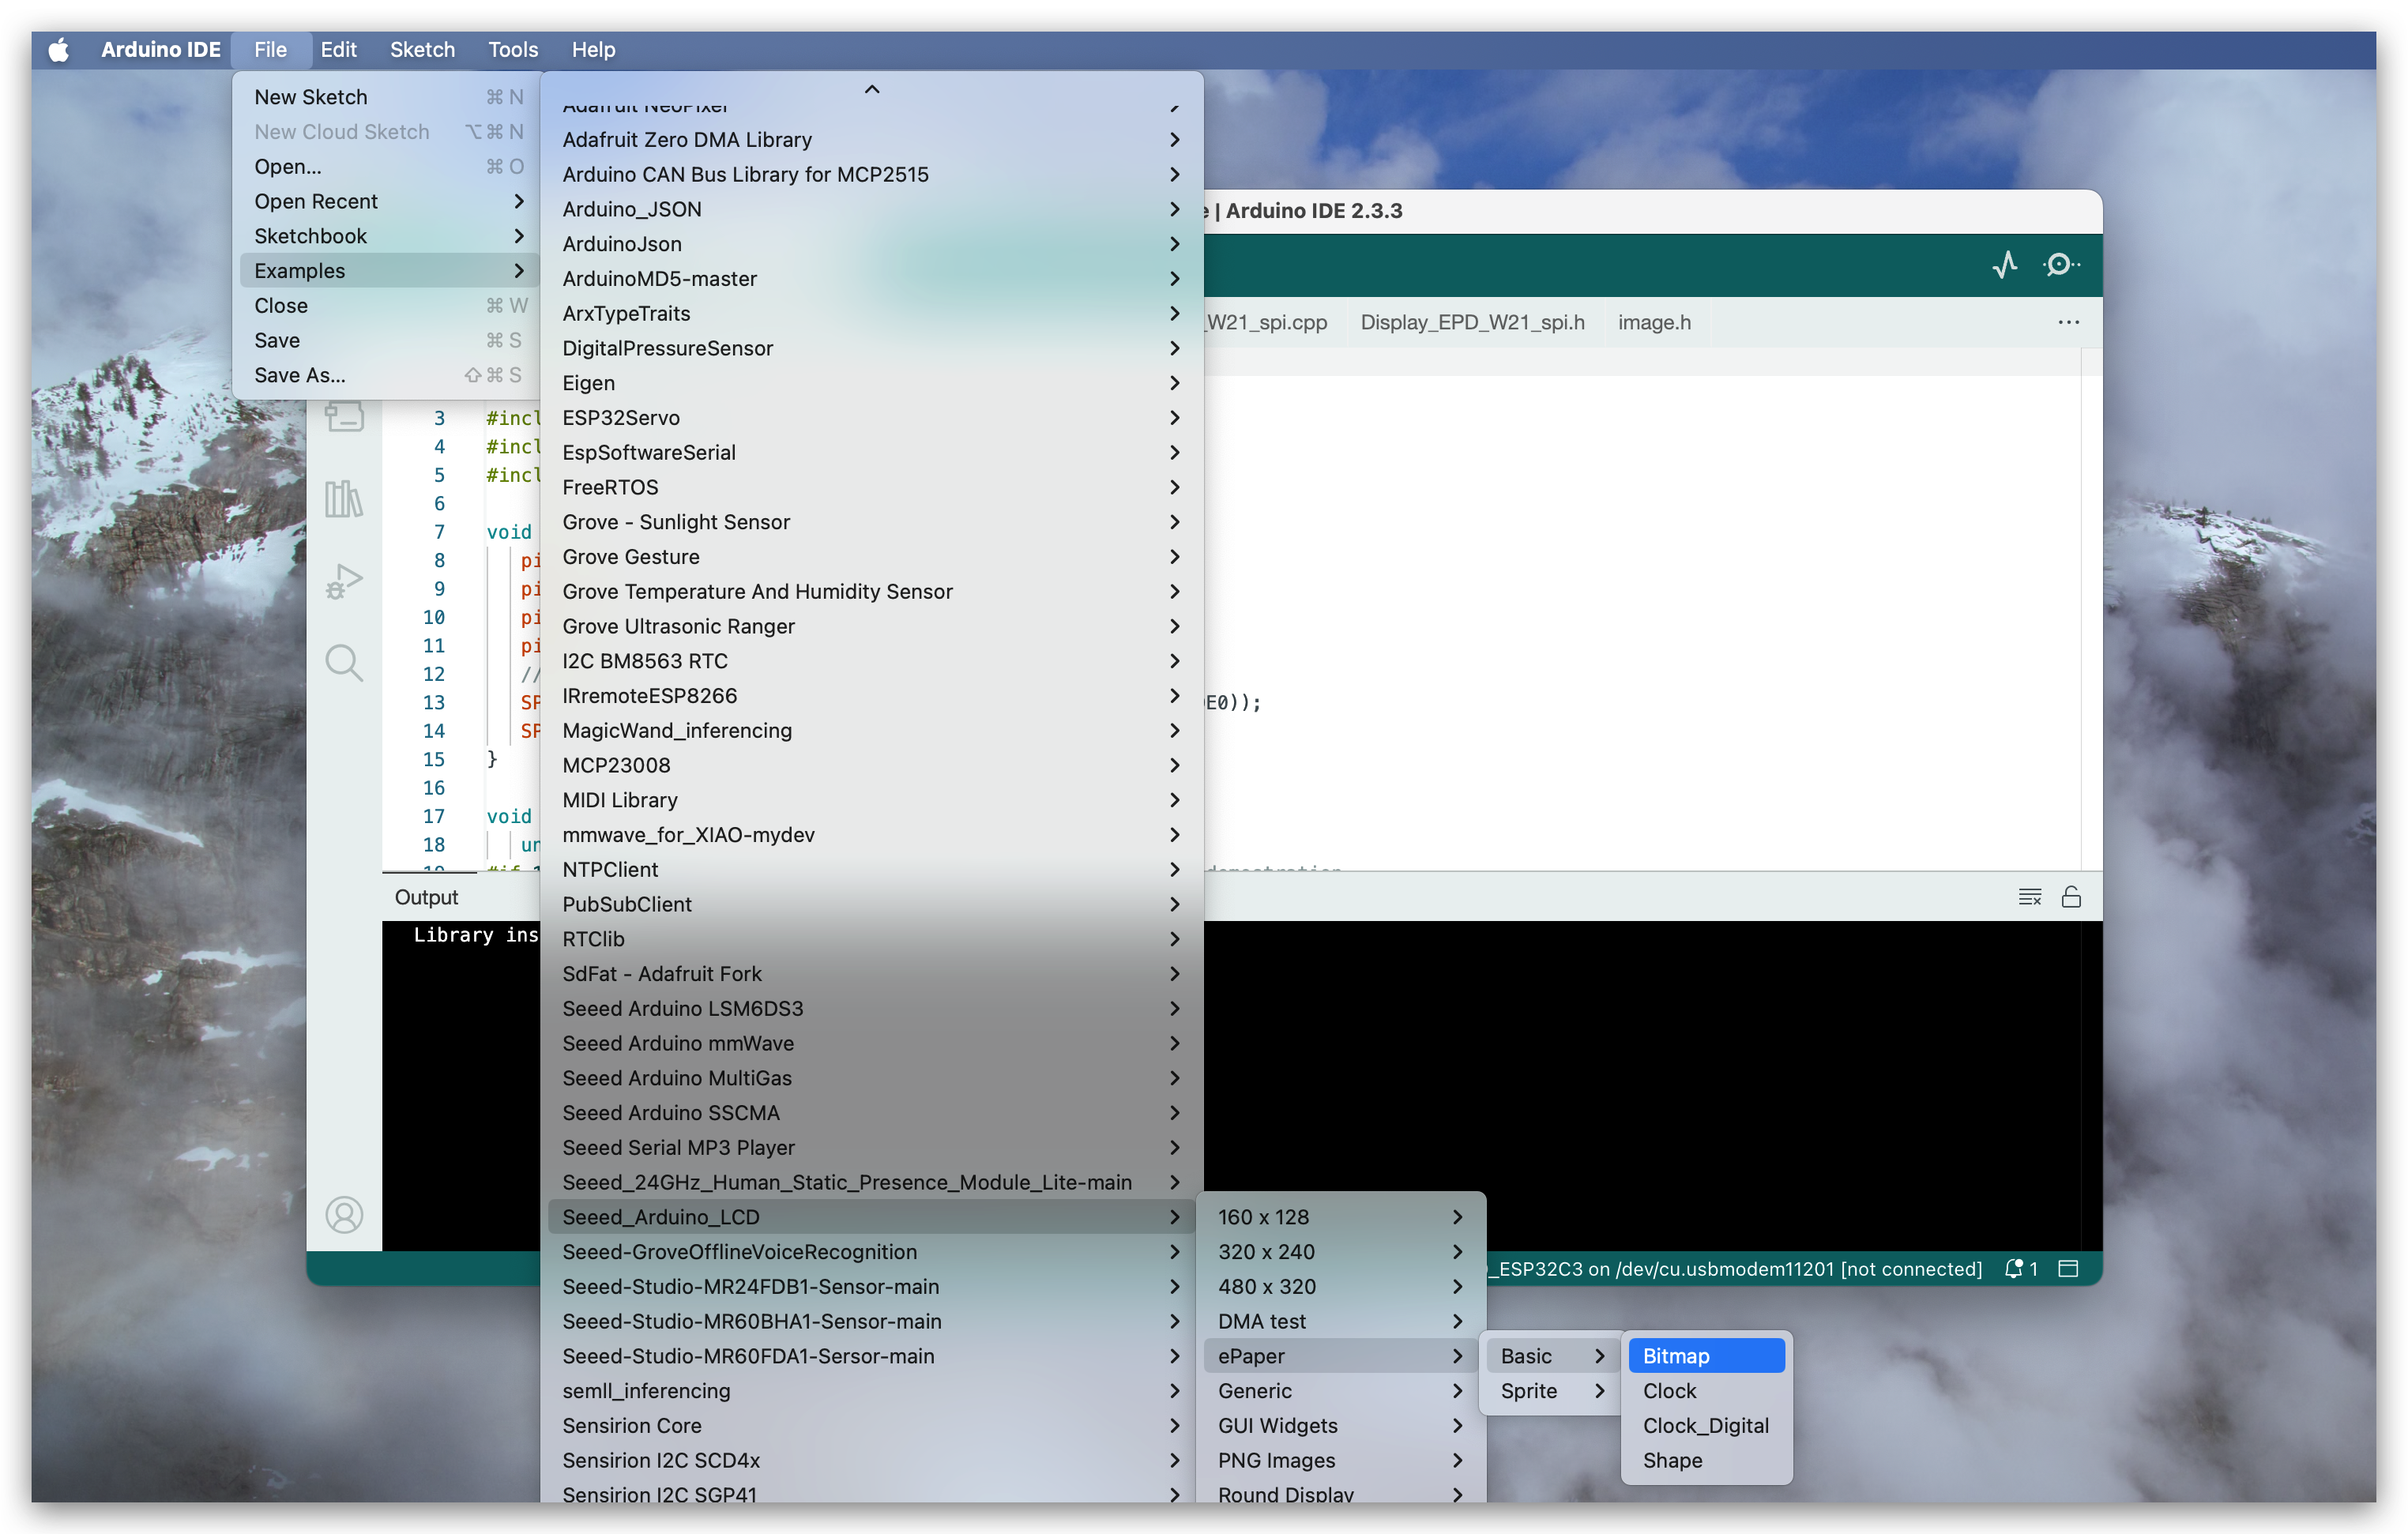Show notifications in status bar
The image size is (2408, 1534).
click(x=2021, y=1269)
